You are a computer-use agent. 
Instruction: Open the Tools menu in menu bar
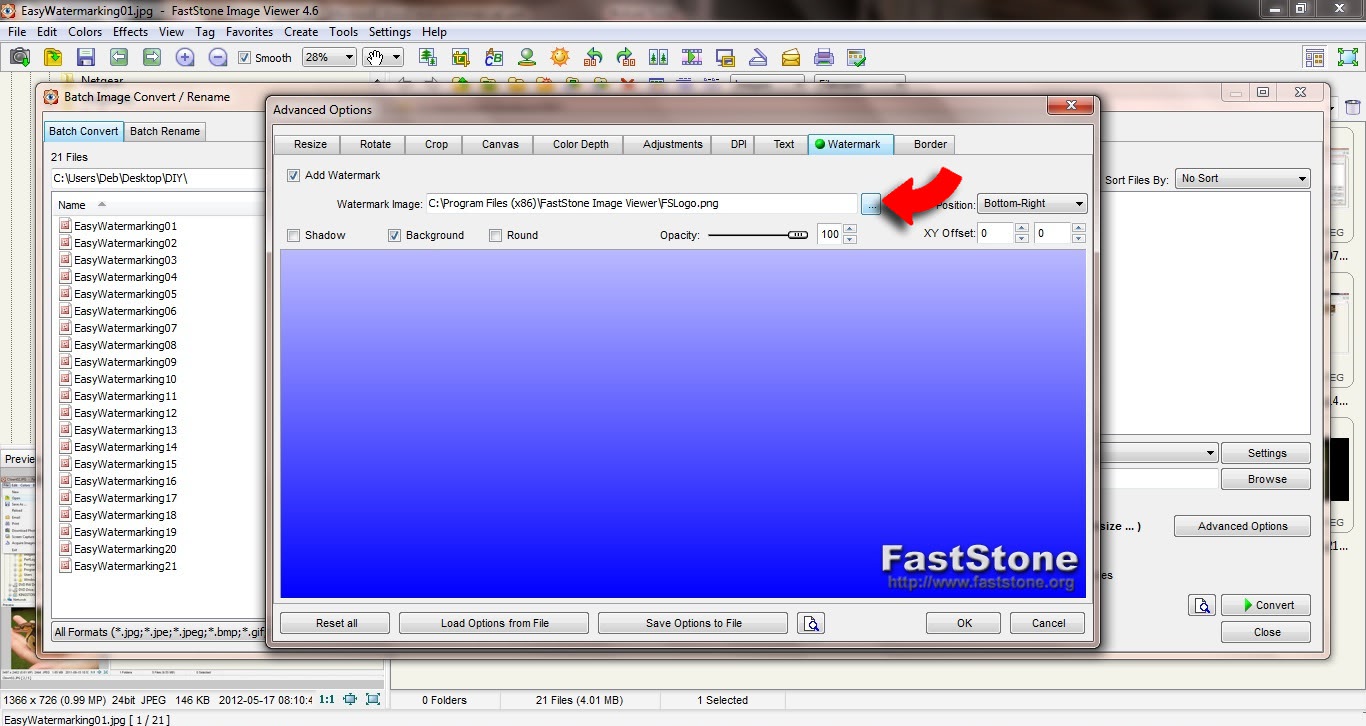343,32
